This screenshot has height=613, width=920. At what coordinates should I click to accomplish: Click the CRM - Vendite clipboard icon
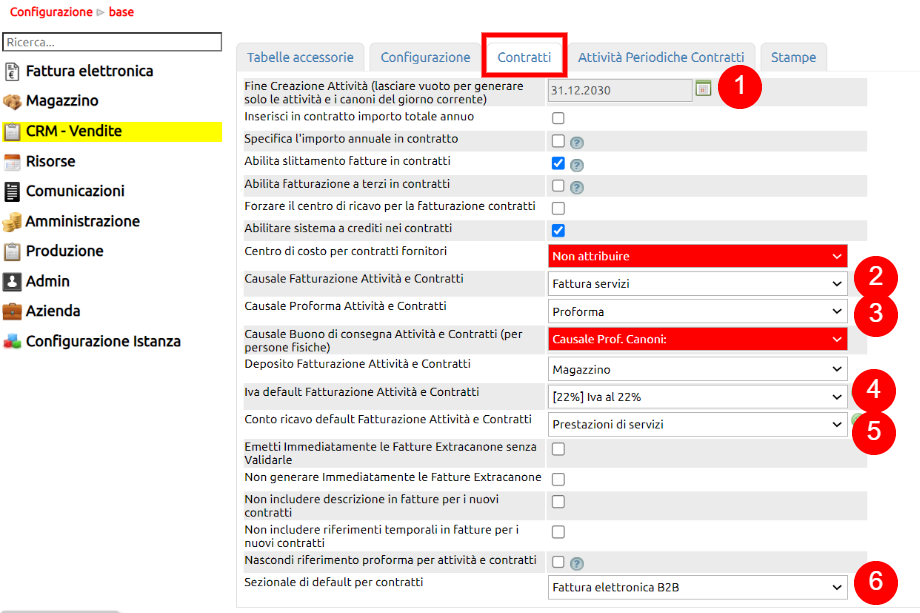[x=12, y=131]
